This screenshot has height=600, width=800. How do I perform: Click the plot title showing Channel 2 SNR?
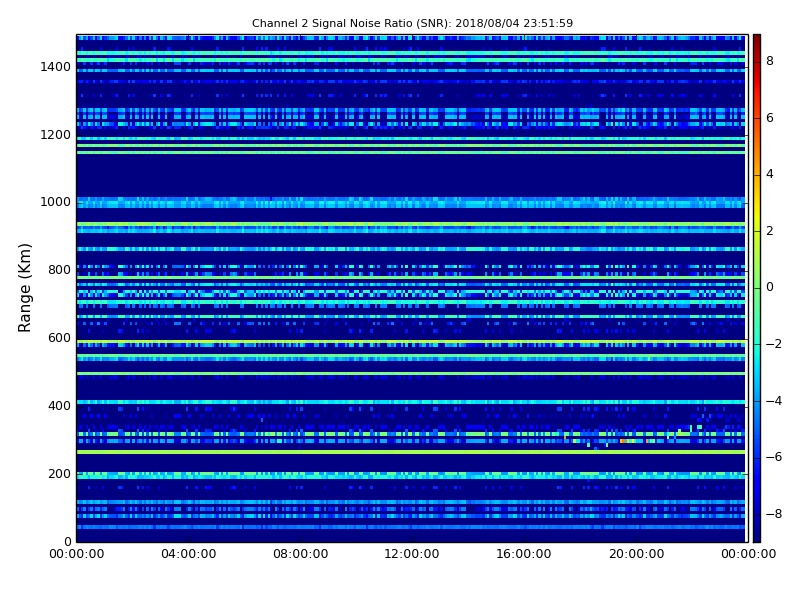(412, 23)
